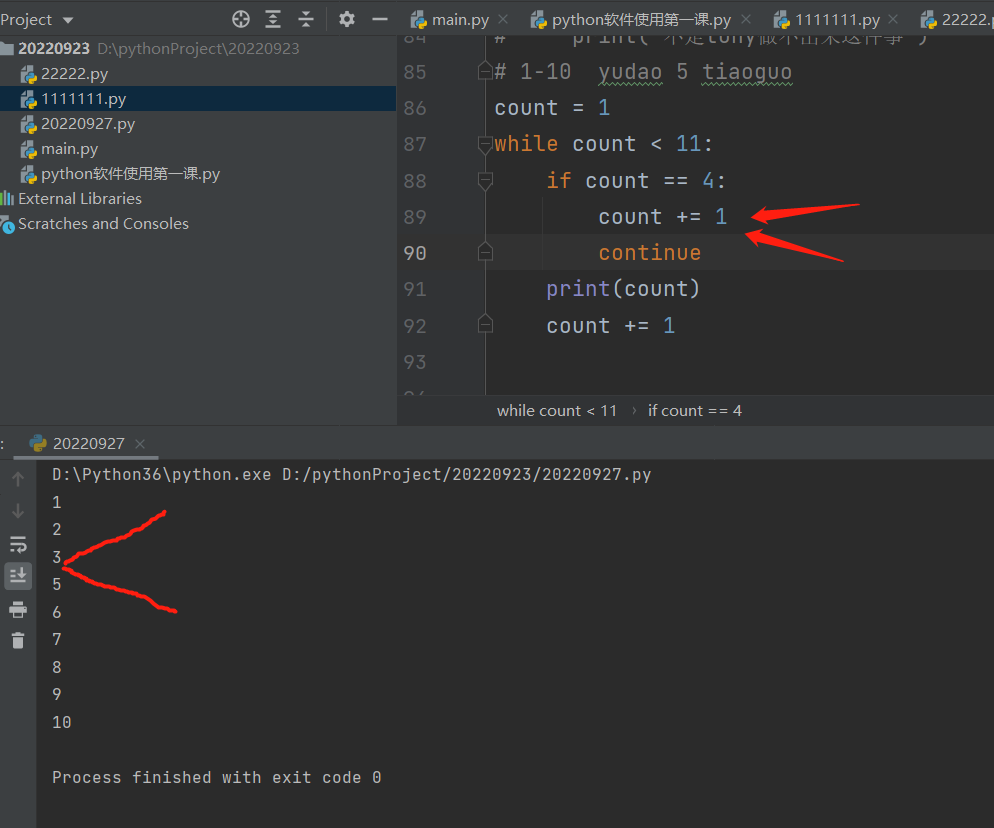Click 'if count == 4' breadcrumb
This screenshot has height=828, width=994.
coord(694,411)
